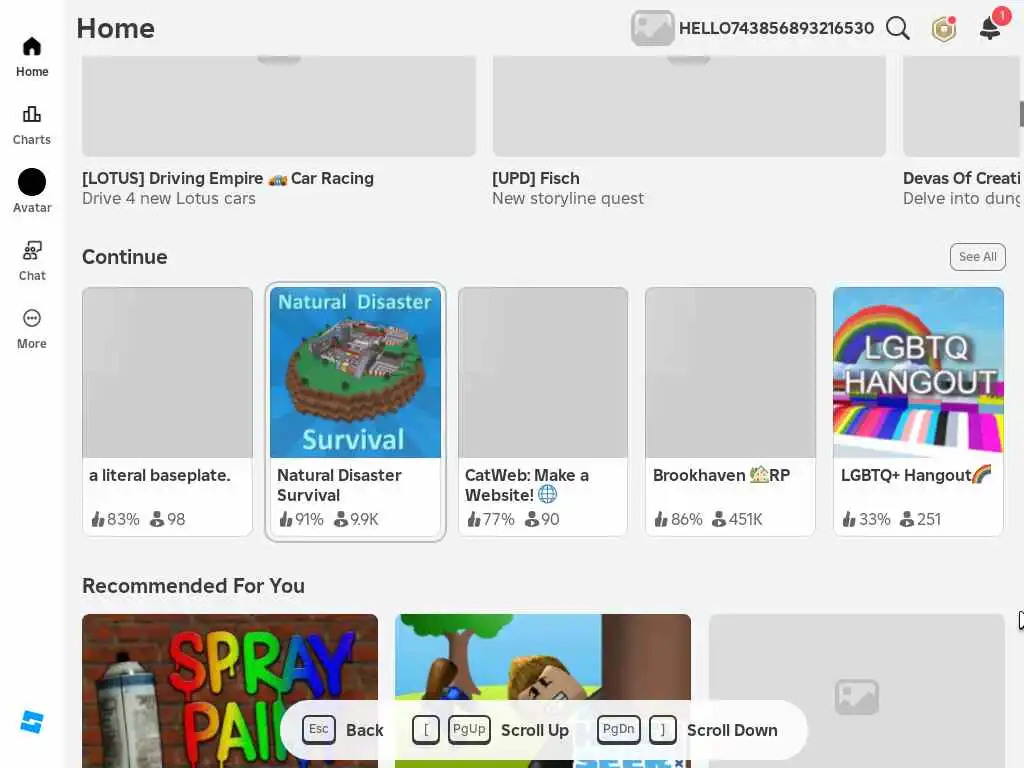The height and width of the screenshot is (768, 1024).
Task: Click New storyline quest subtitle
Action: (568, 199)
